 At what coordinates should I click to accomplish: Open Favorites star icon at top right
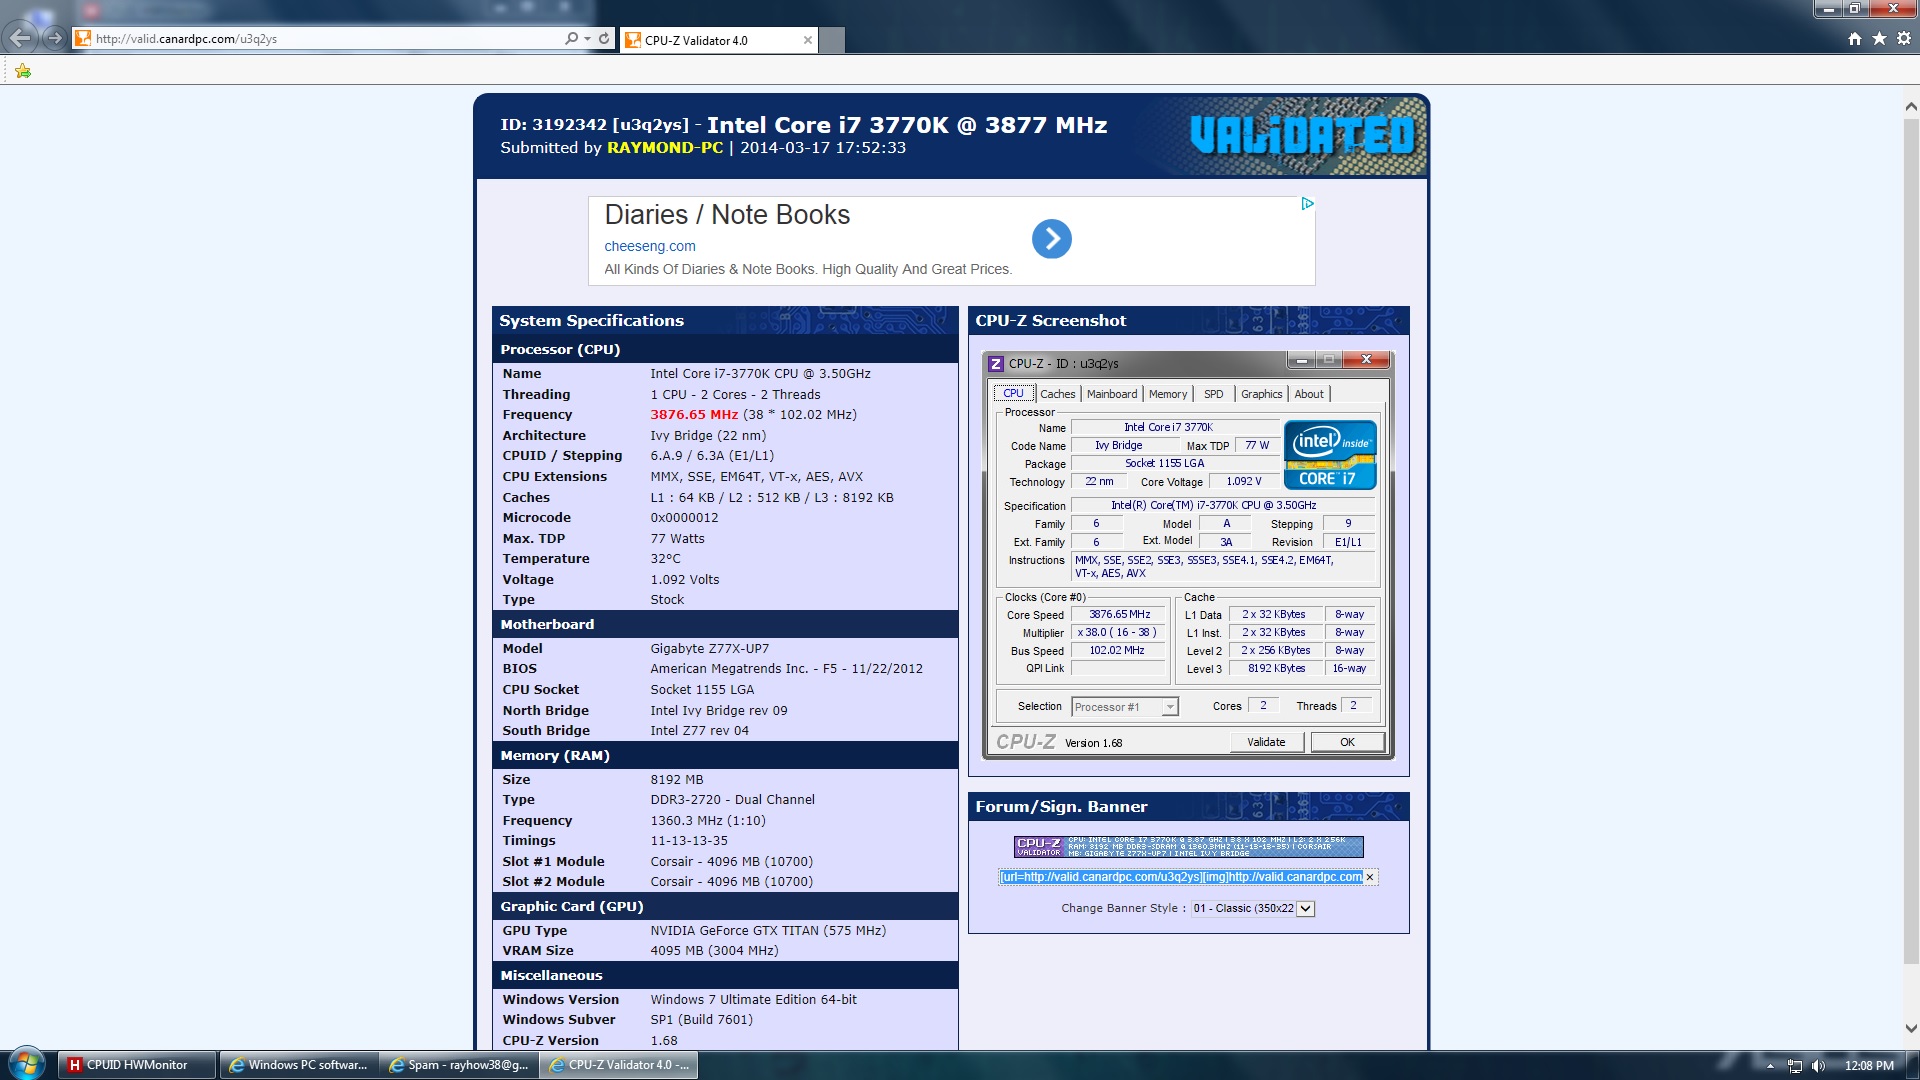pyautogui.click(x=1879, y=39)
